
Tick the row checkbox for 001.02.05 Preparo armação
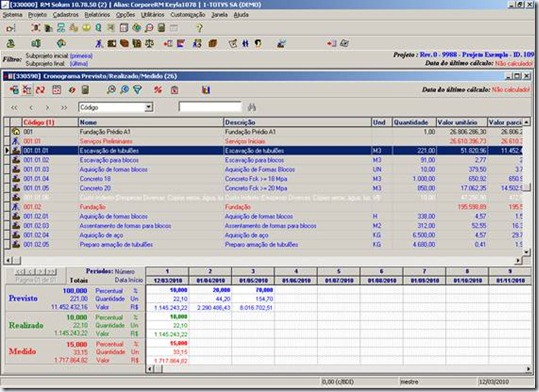click(x=7, y=244)
